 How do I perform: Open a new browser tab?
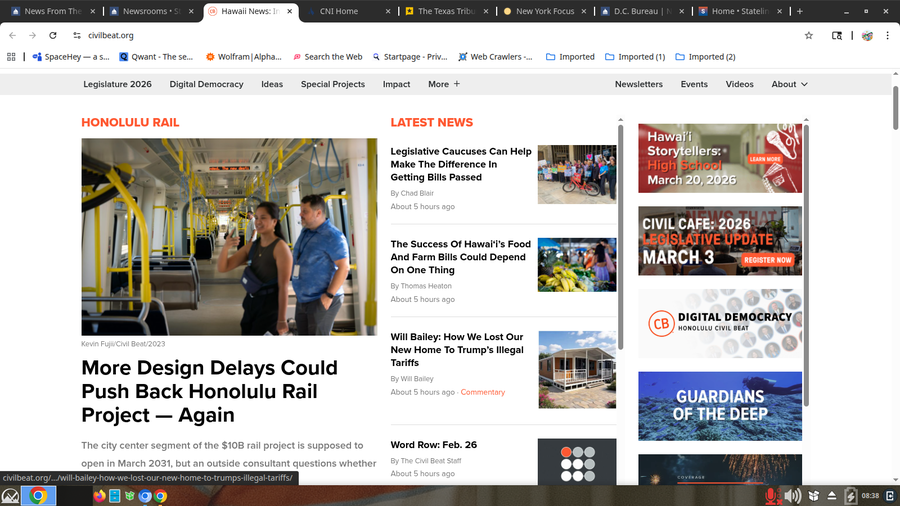[799, 11]
